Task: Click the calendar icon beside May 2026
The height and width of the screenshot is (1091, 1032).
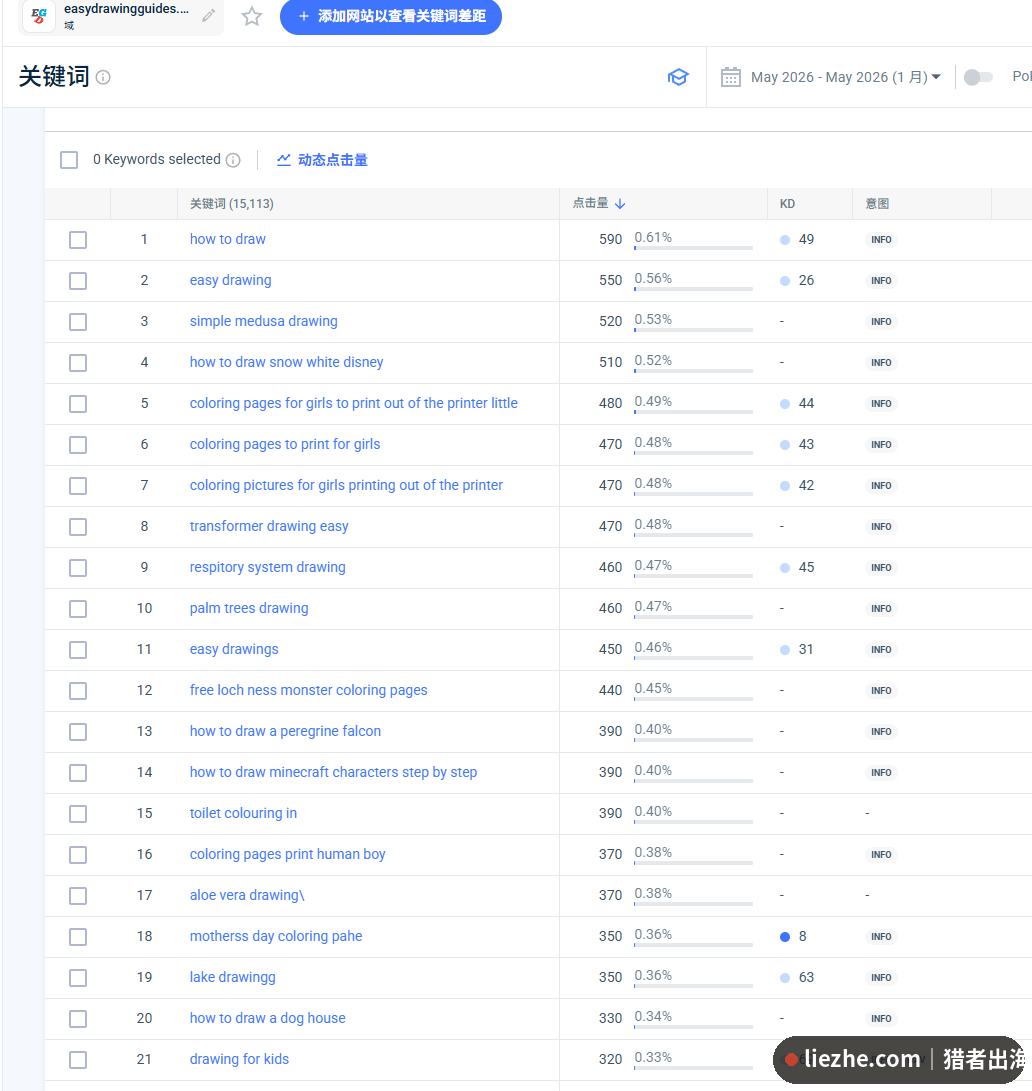Action: (x=731, y=77)
